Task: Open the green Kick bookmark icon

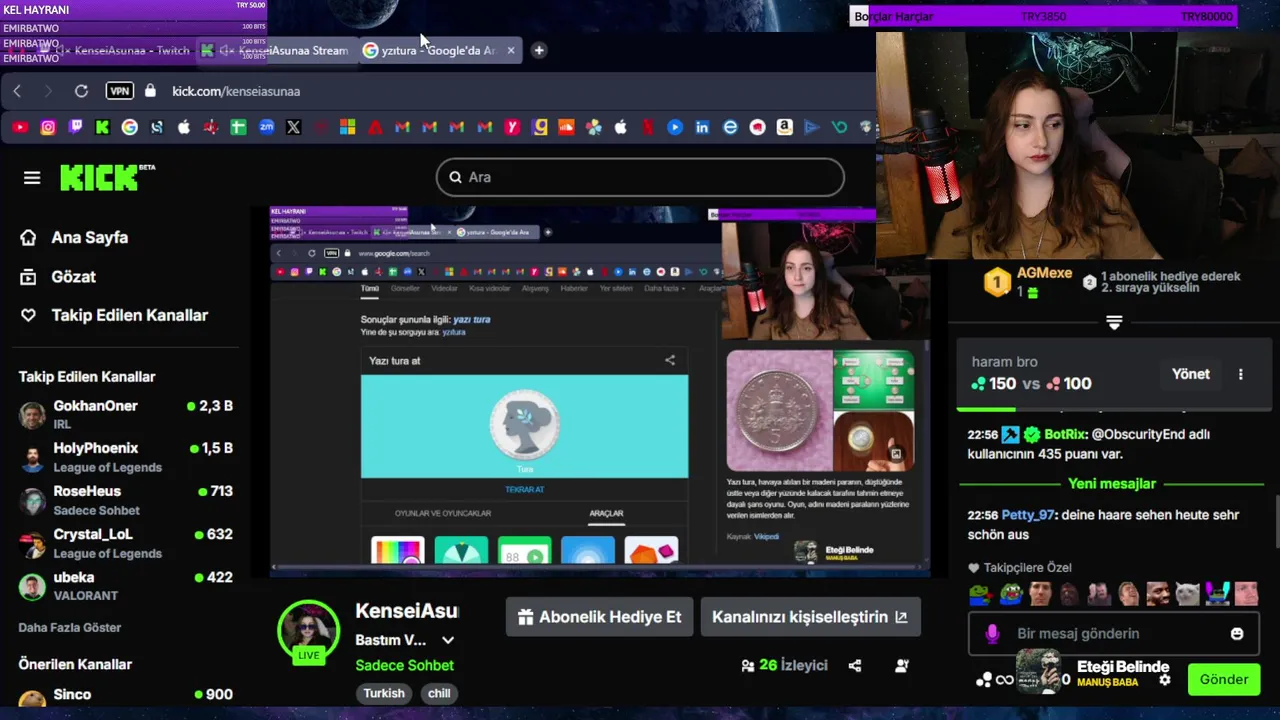Action: click(x=102, y=127)
